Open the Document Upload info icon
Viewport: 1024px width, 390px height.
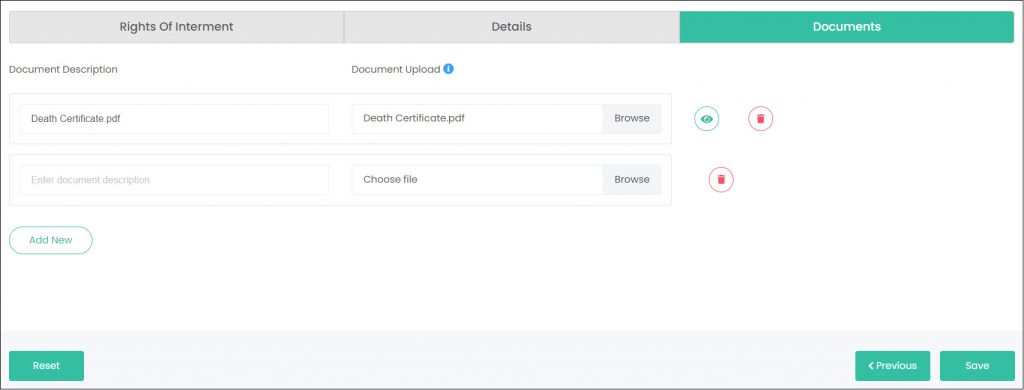pyautogui.click(x=448, y=69)
